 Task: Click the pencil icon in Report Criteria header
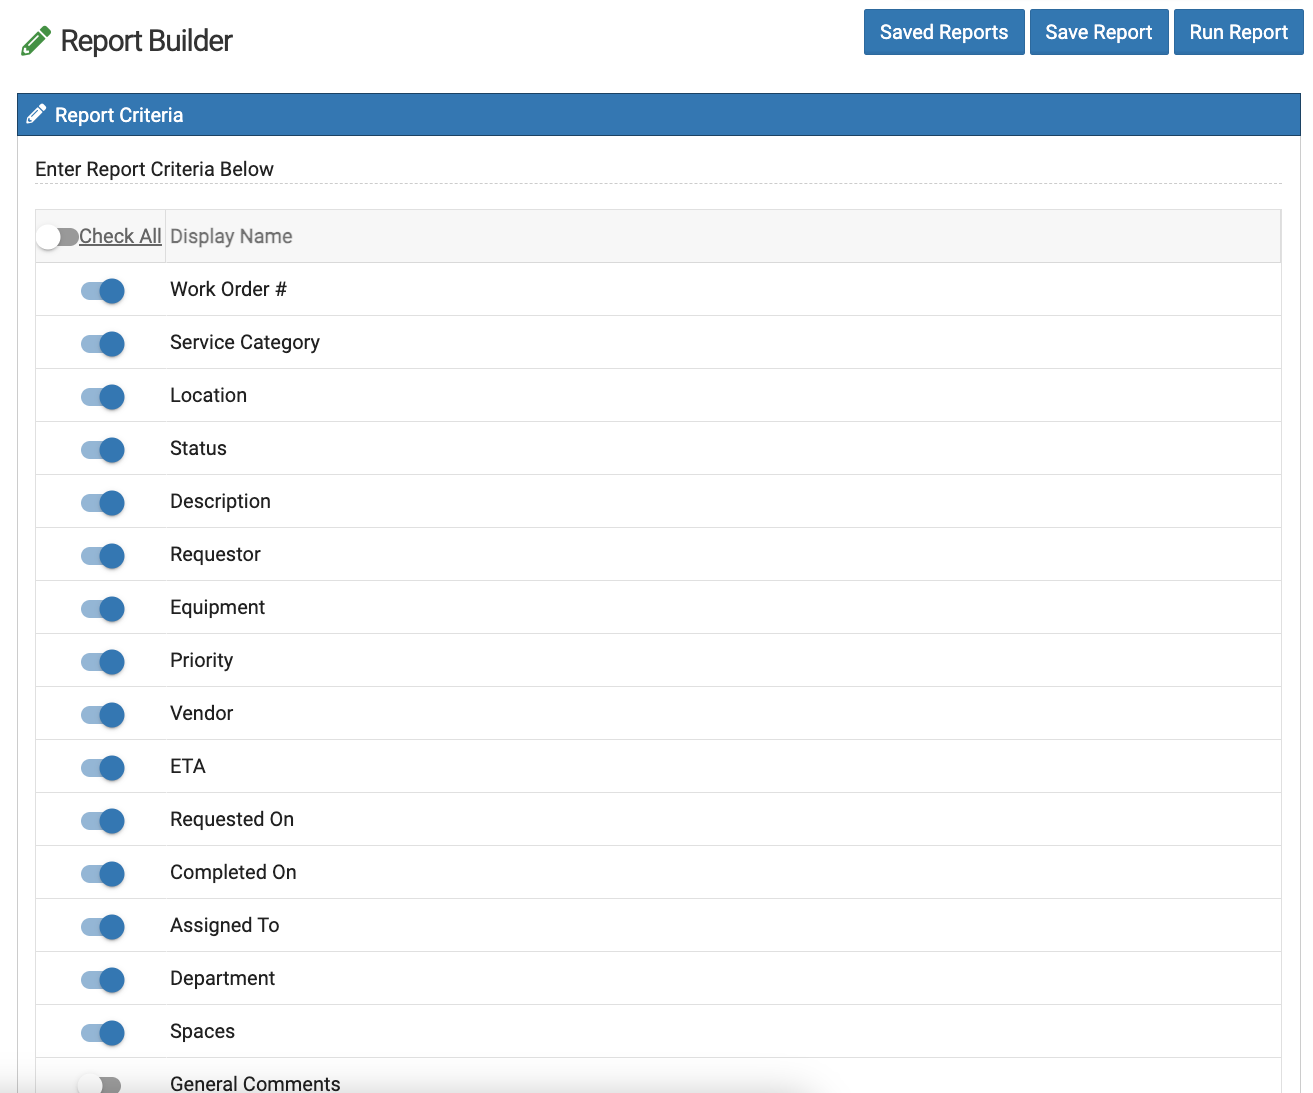pos(36,114)
